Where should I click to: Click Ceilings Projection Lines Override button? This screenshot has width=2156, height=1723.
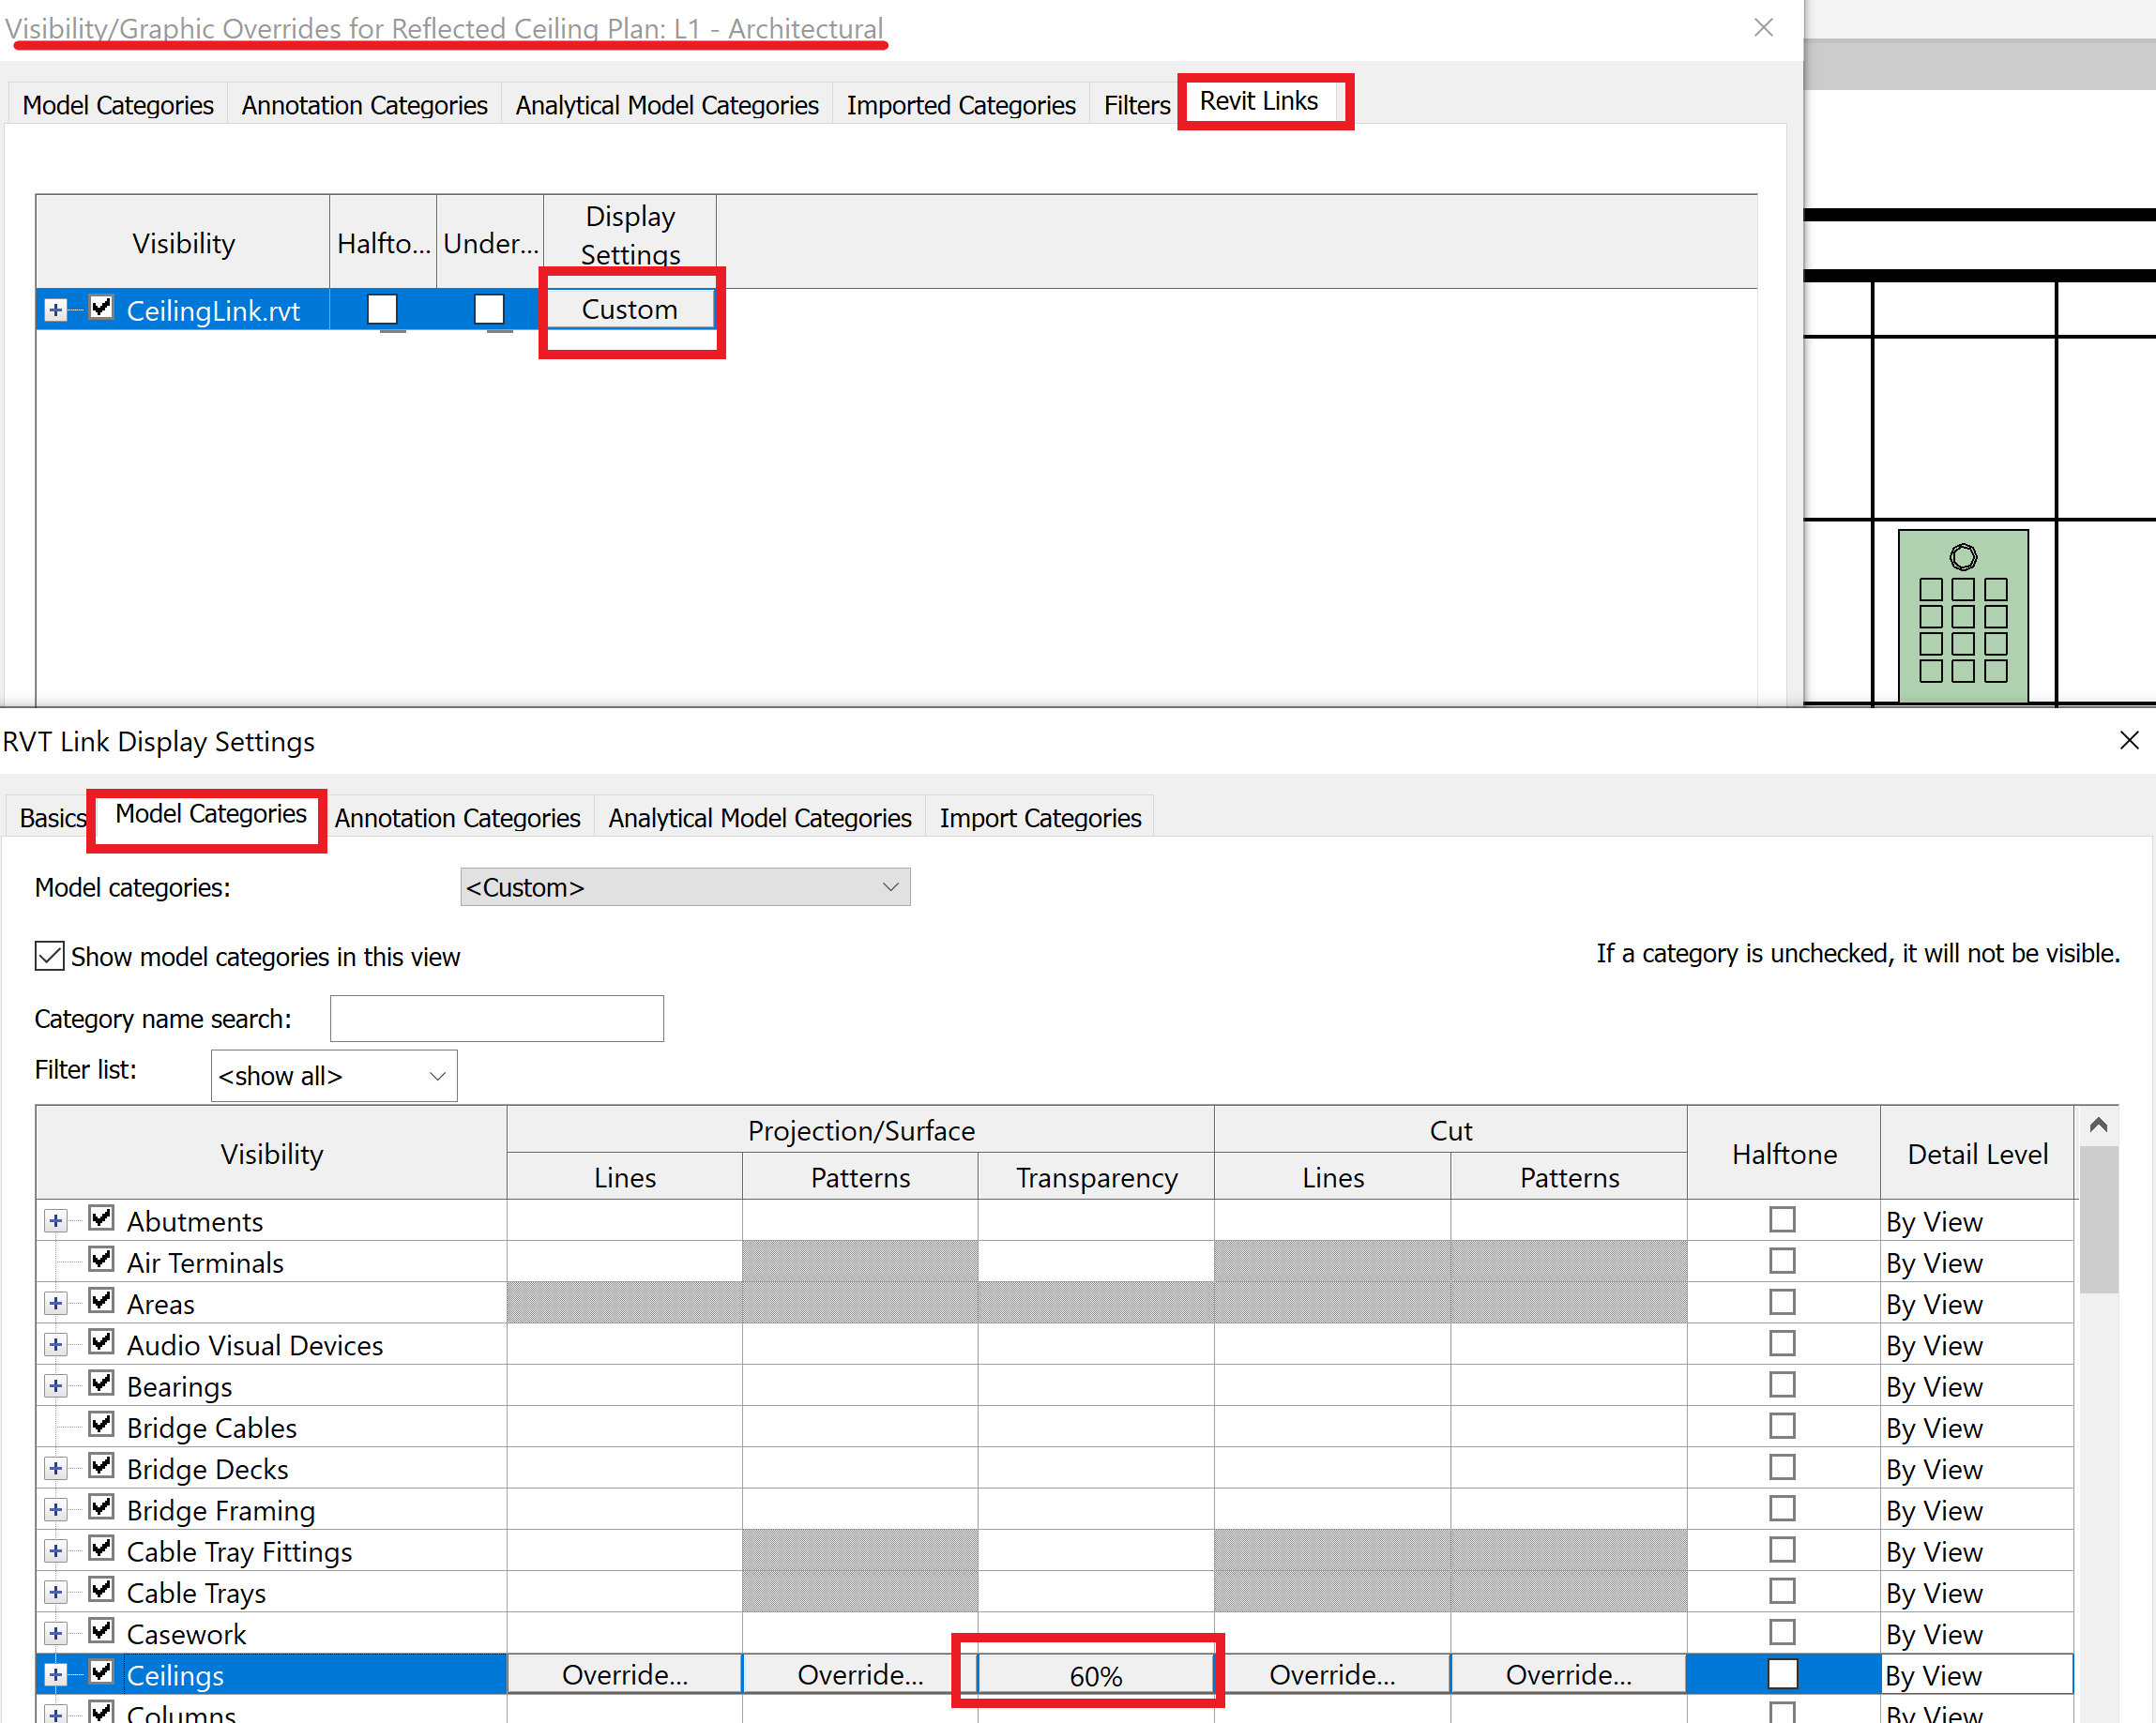point(624,1675)
